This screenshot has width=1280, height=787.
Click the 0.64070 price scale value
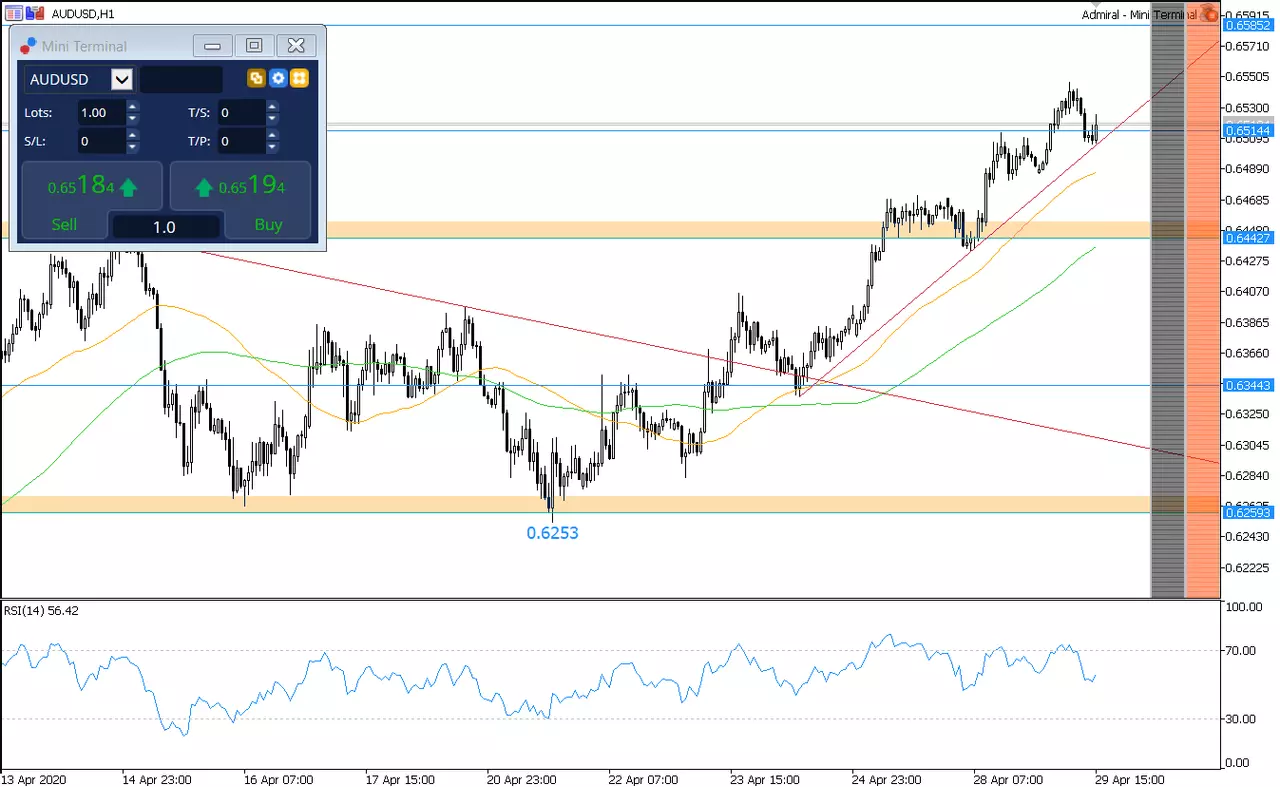tap(1247, 292)
